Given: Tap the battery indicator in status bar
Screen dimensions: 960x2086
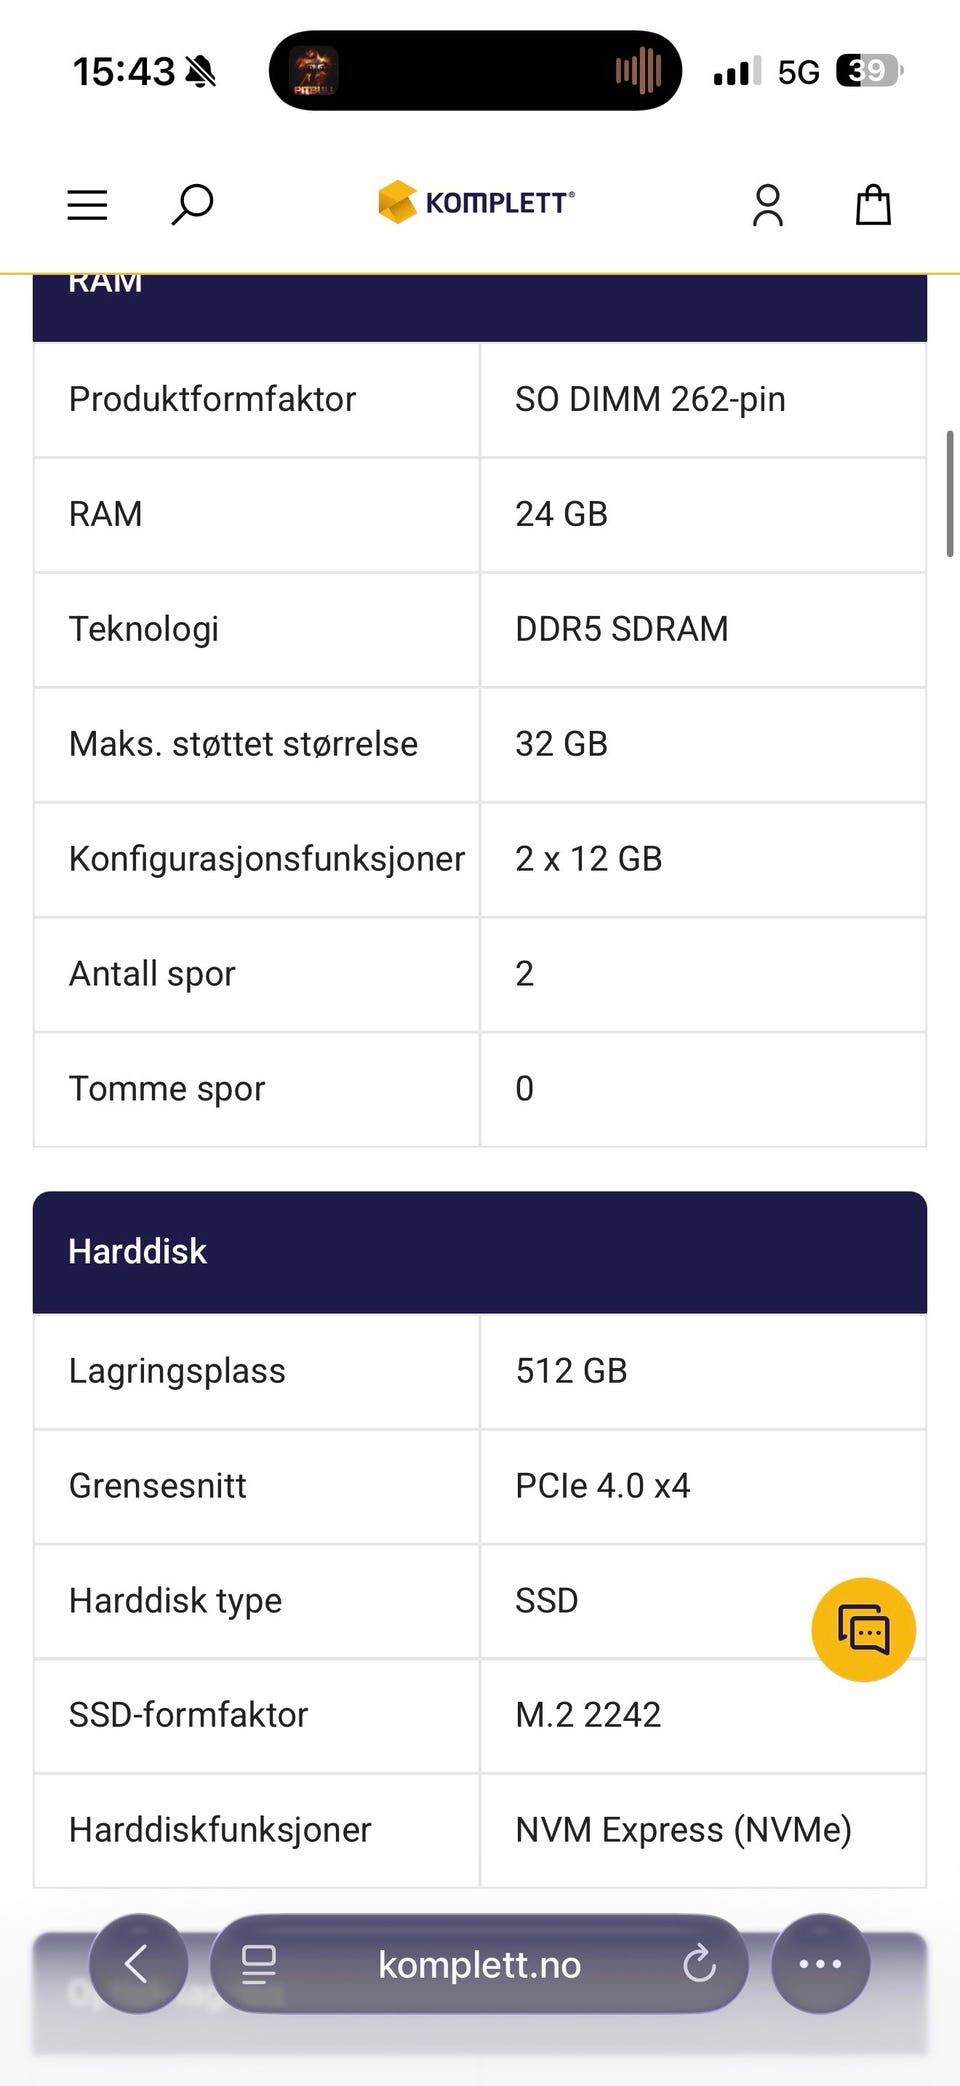Looking at the screenshot, I should pyautogui.click(x=868, y=71).
